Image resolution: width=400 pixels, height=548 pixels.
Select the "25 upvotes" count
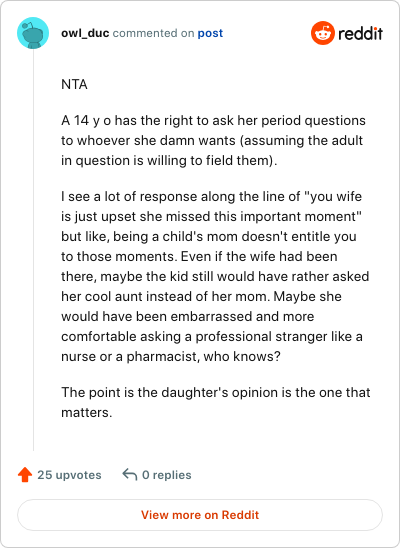(69, 475)
